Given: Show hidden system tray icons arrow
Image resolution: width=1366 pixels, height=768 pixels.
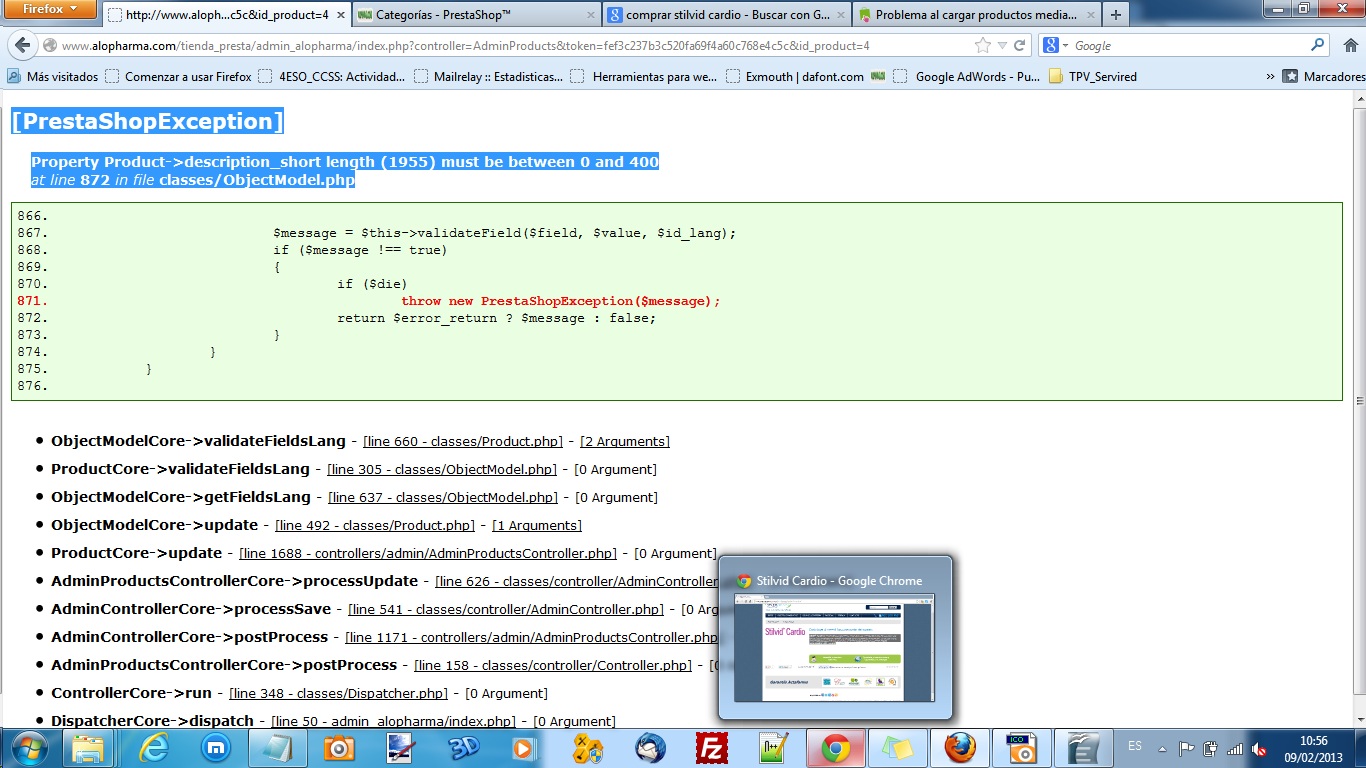Looking at the screenshot, I should (x=1162, y=747).
